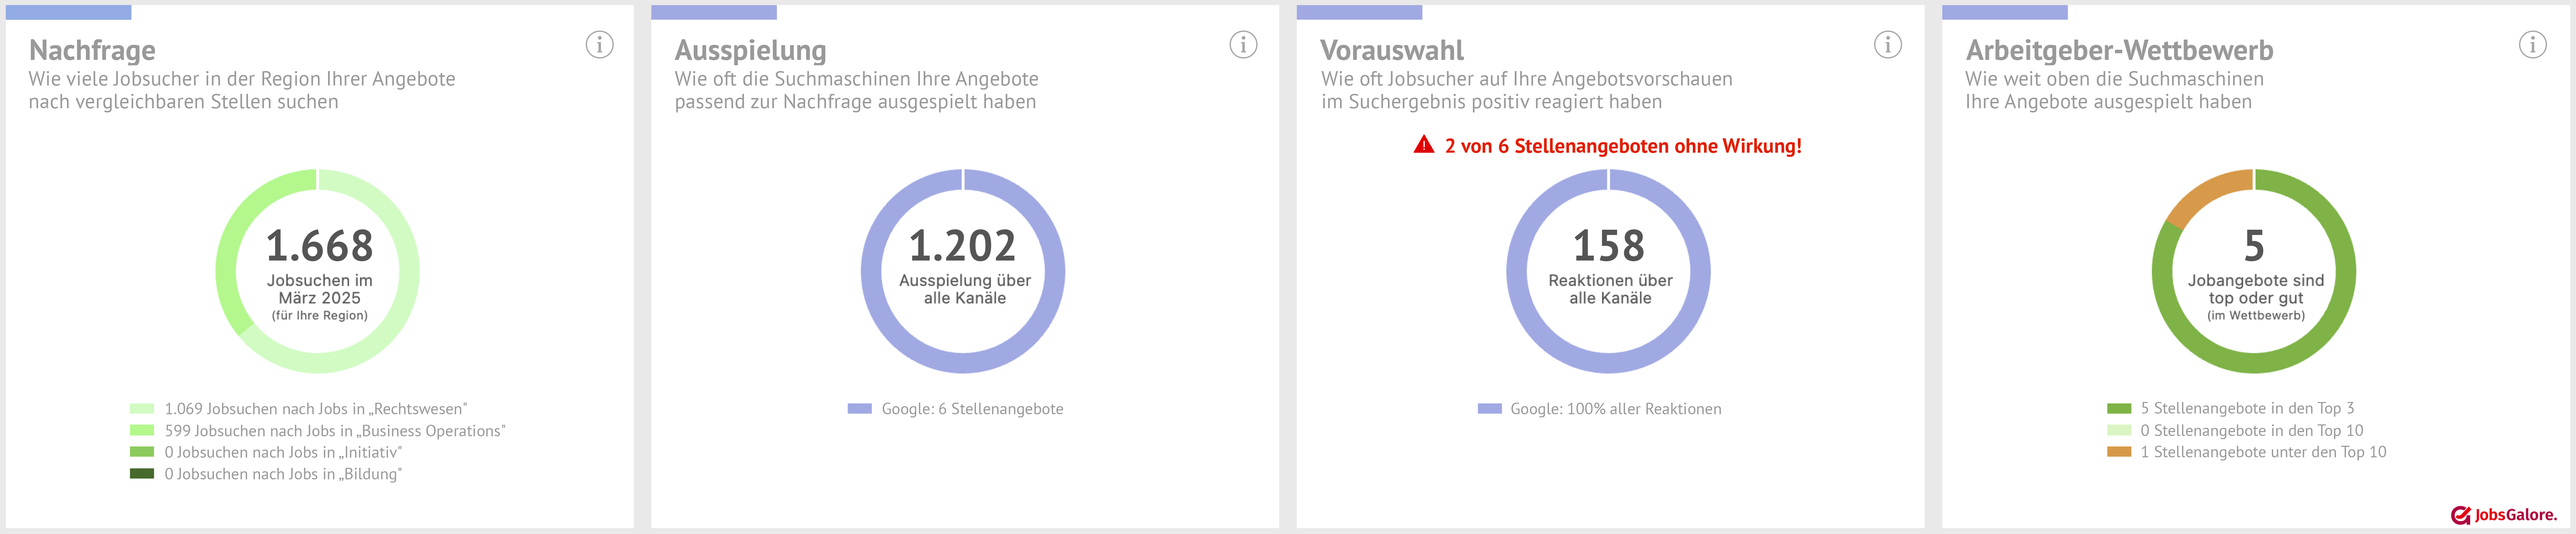
Task: Select '1.069 Jobsuchen nach Jobs in Rechtswesen'
Action: coord(316,409)
